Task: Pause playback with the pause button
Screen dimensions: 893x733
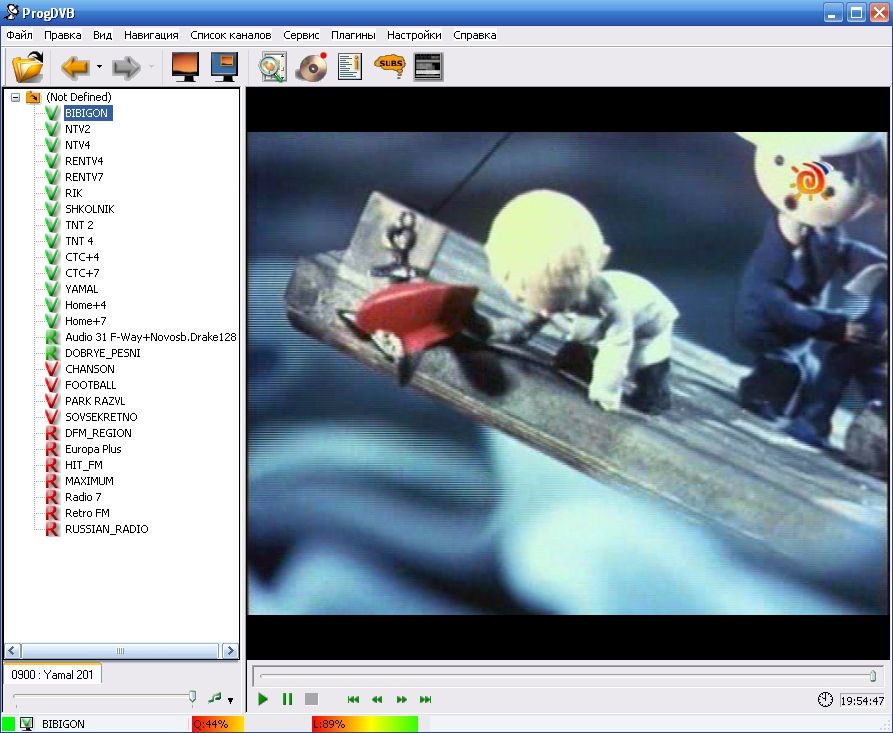Action: point(287,699)
